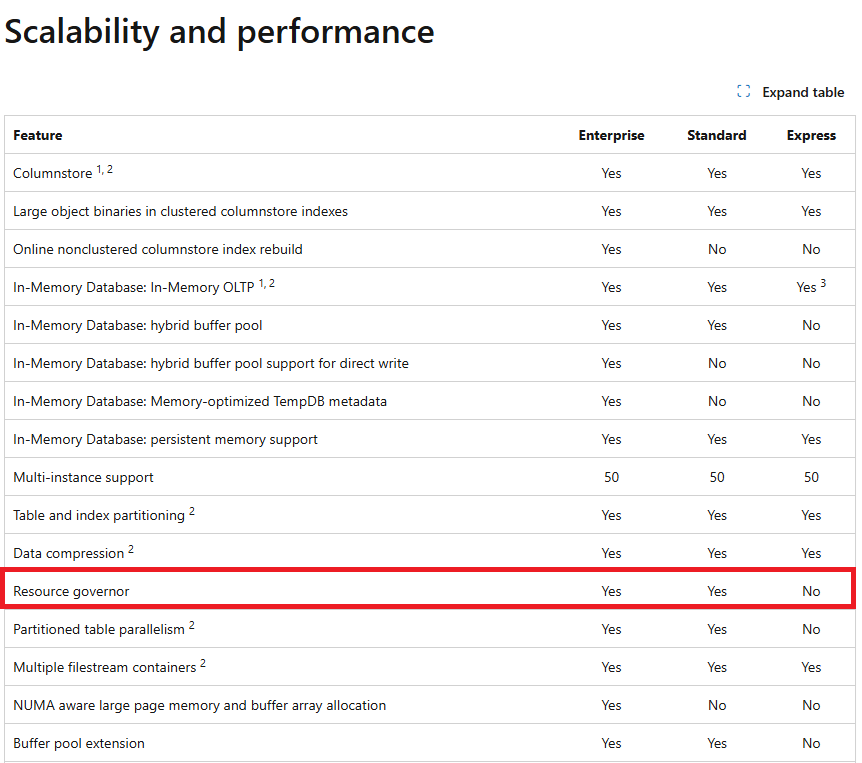Click Data compression feature text
This screenshot has height=763, width=862.
tap(69, 553)
